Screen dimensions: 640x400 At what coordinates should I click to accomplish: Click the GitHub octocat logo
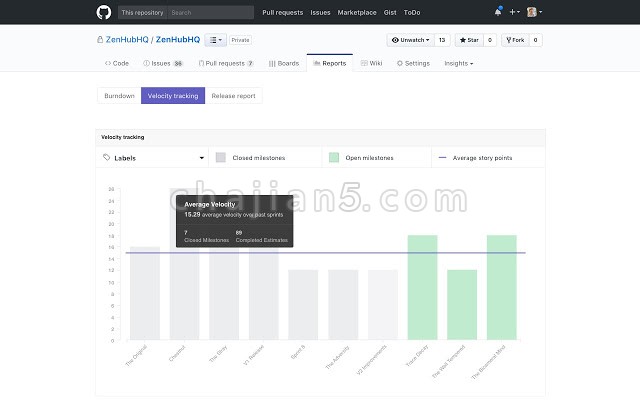coord(104,12)
